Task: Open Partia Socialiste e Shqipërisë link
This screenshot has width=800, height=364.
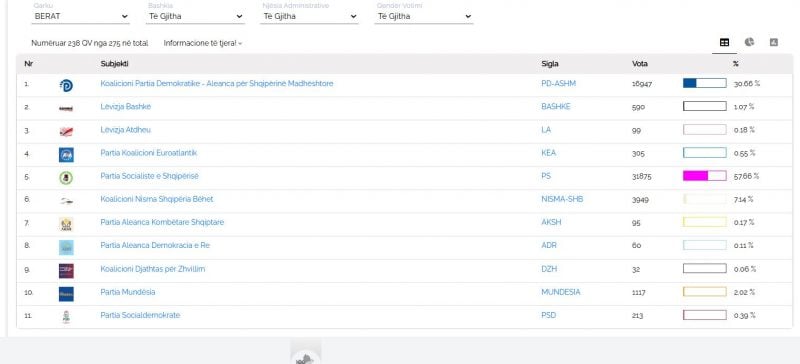Action: pyautogui.click(x=149, y=176)
